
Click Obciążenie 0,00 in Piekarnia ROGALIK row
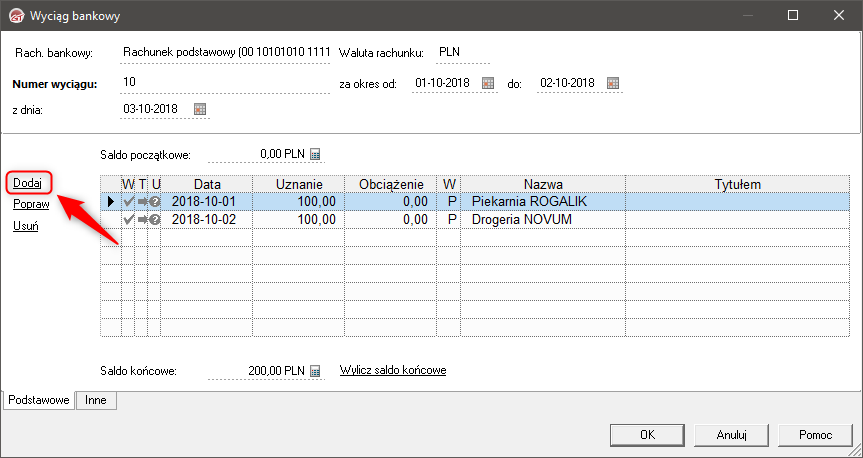390,201
